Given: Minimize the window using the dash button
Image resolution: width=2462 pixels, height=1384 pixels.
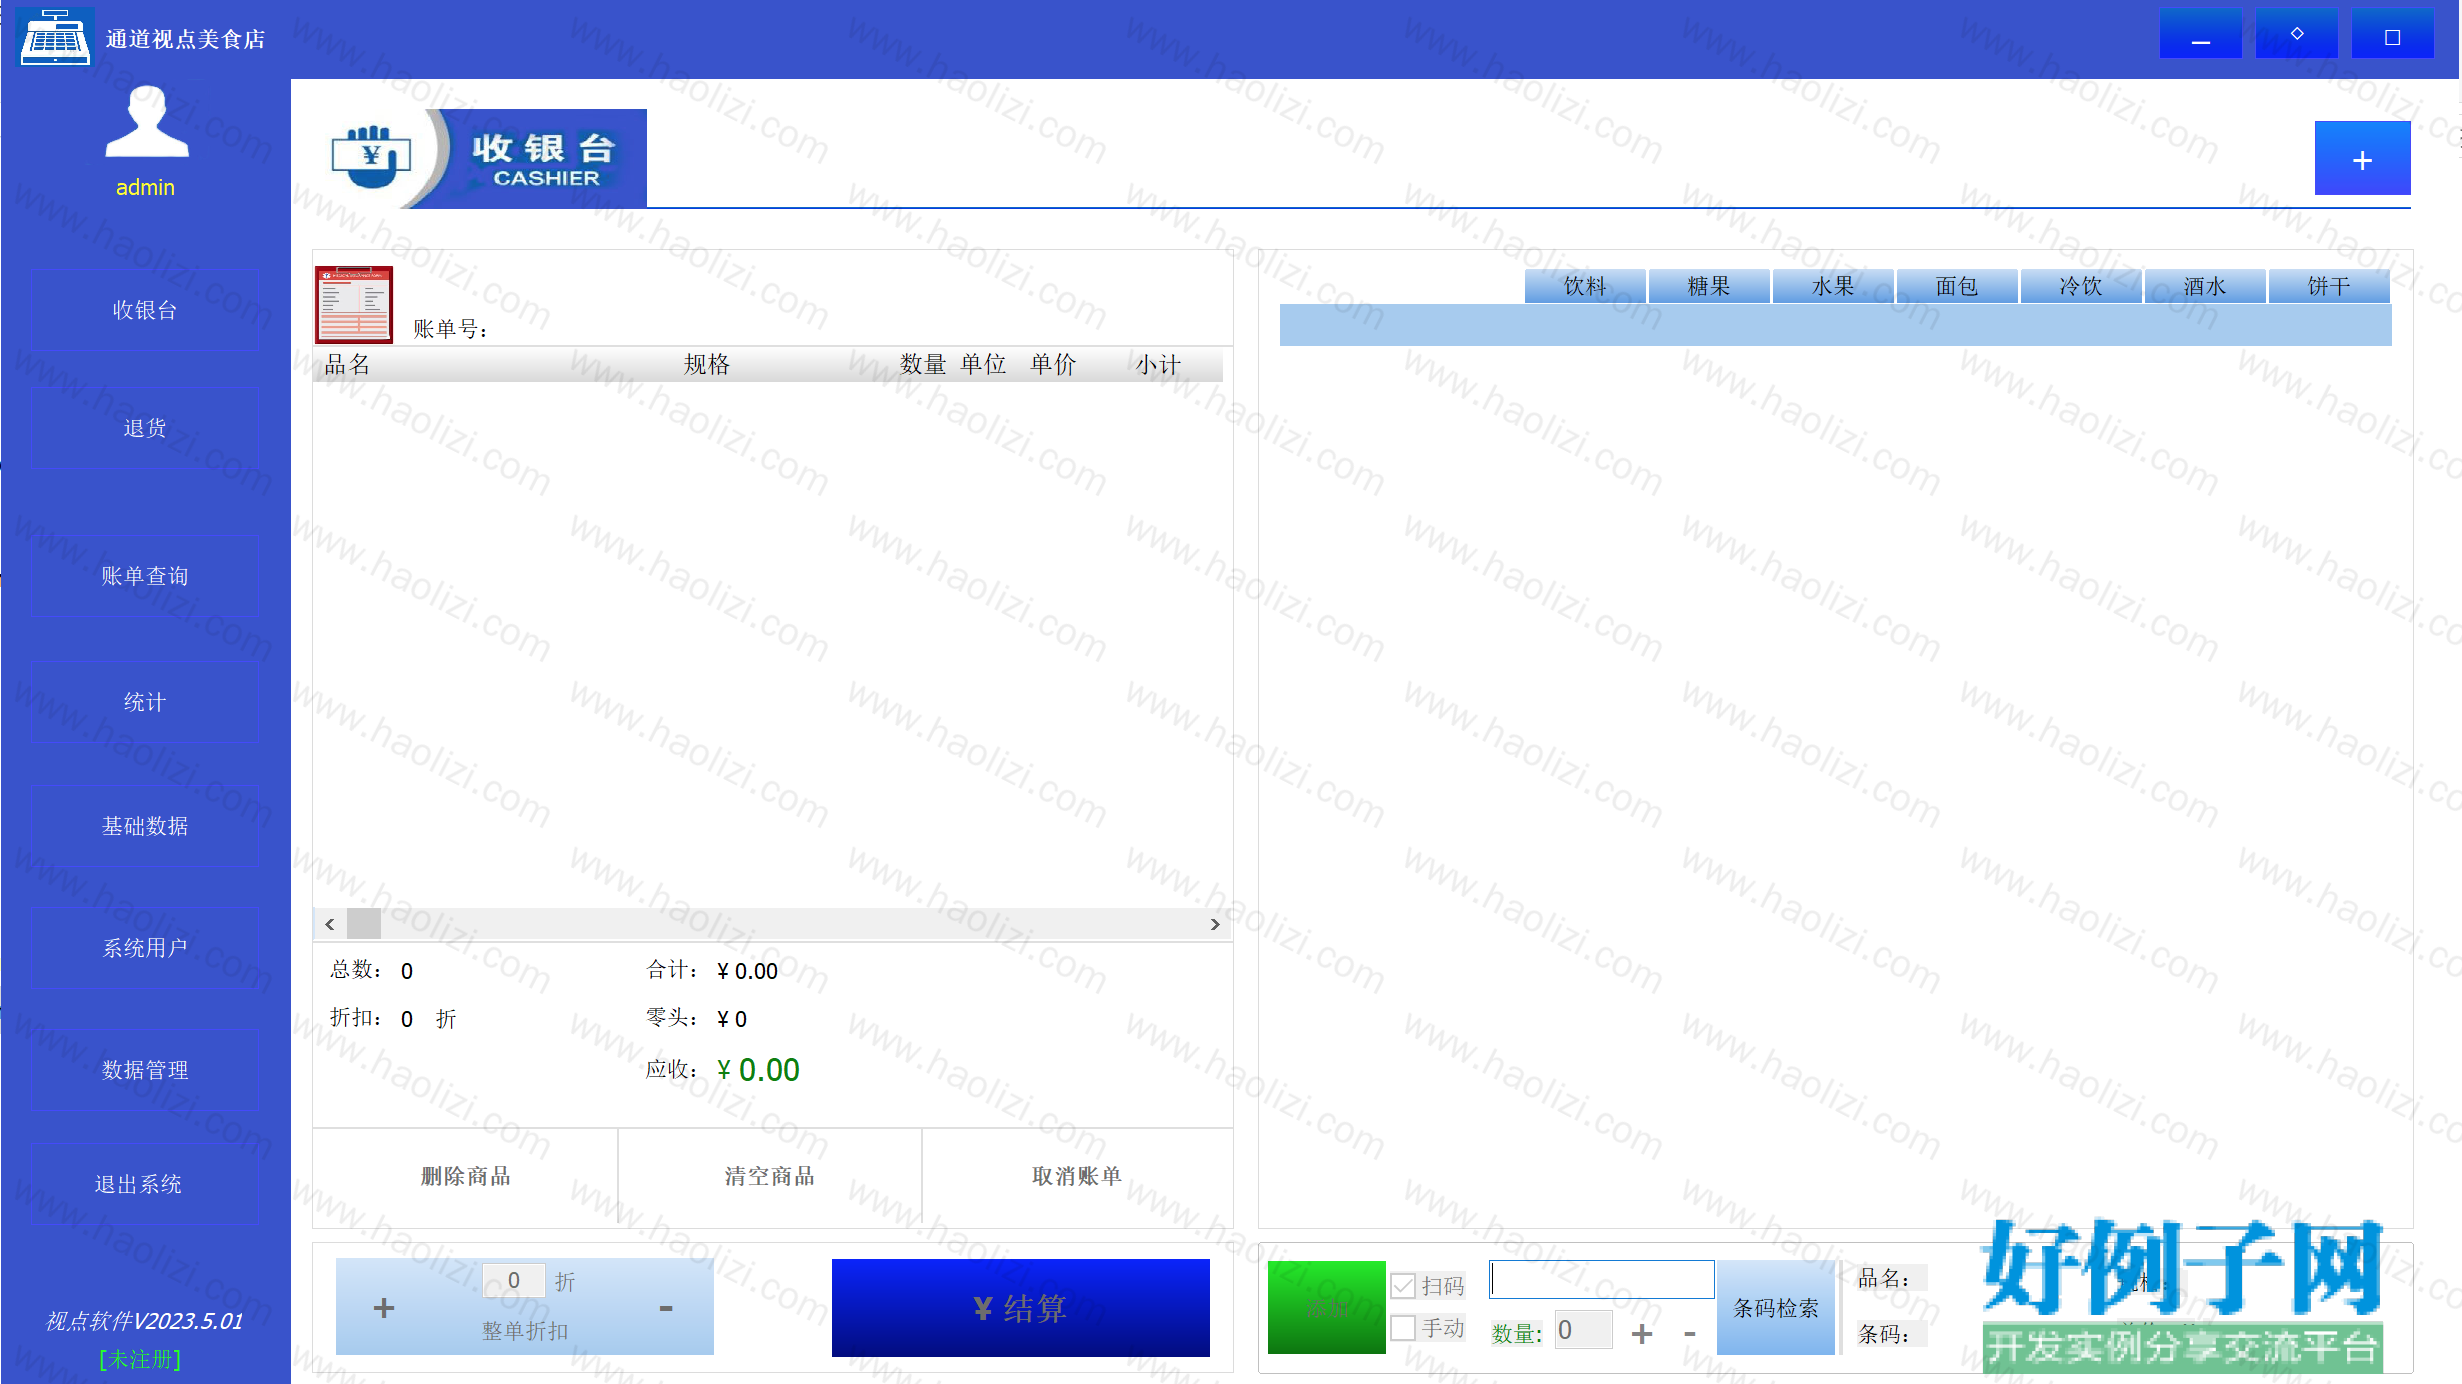Looking at the screenshot, I should tap(2200, 34).
